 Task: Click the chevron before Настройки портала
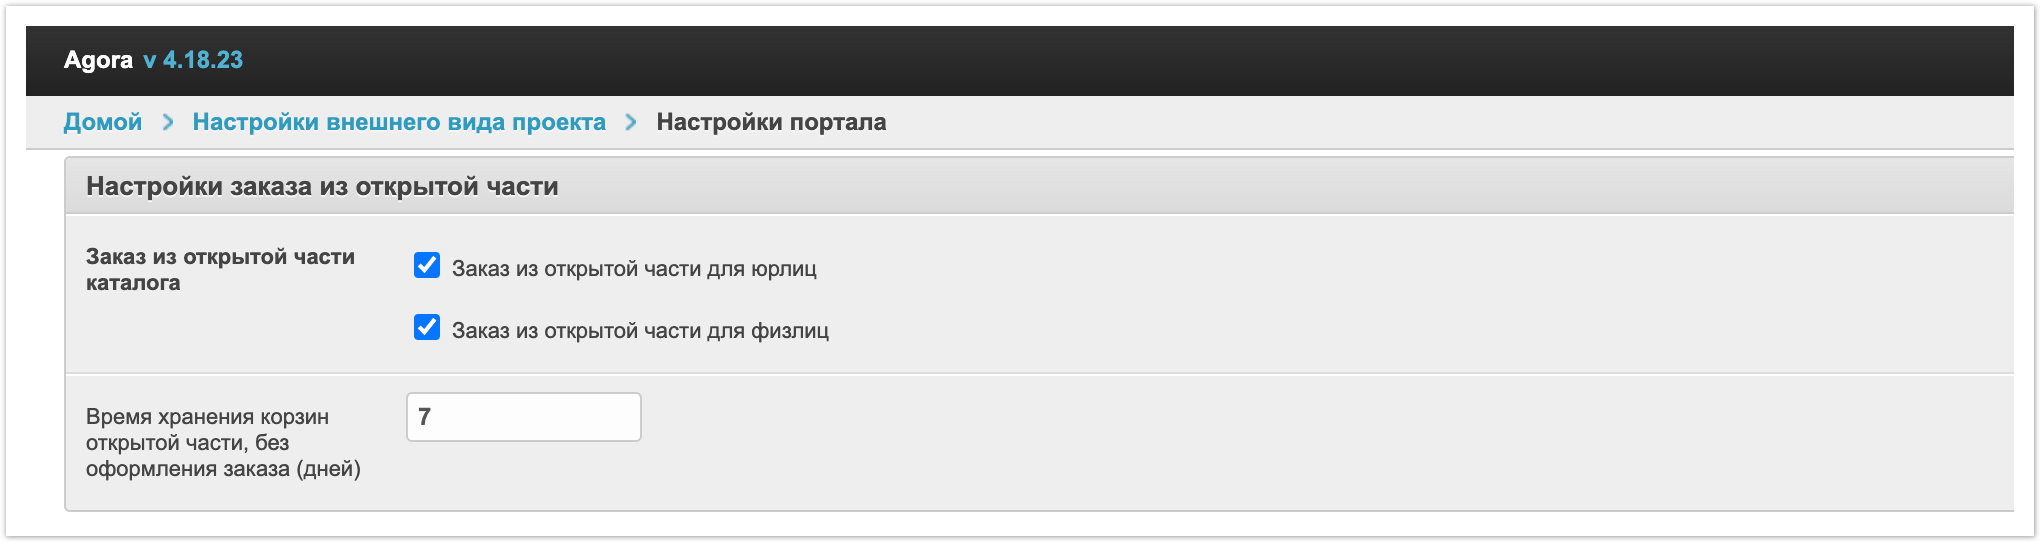click(x=631, y=122)
